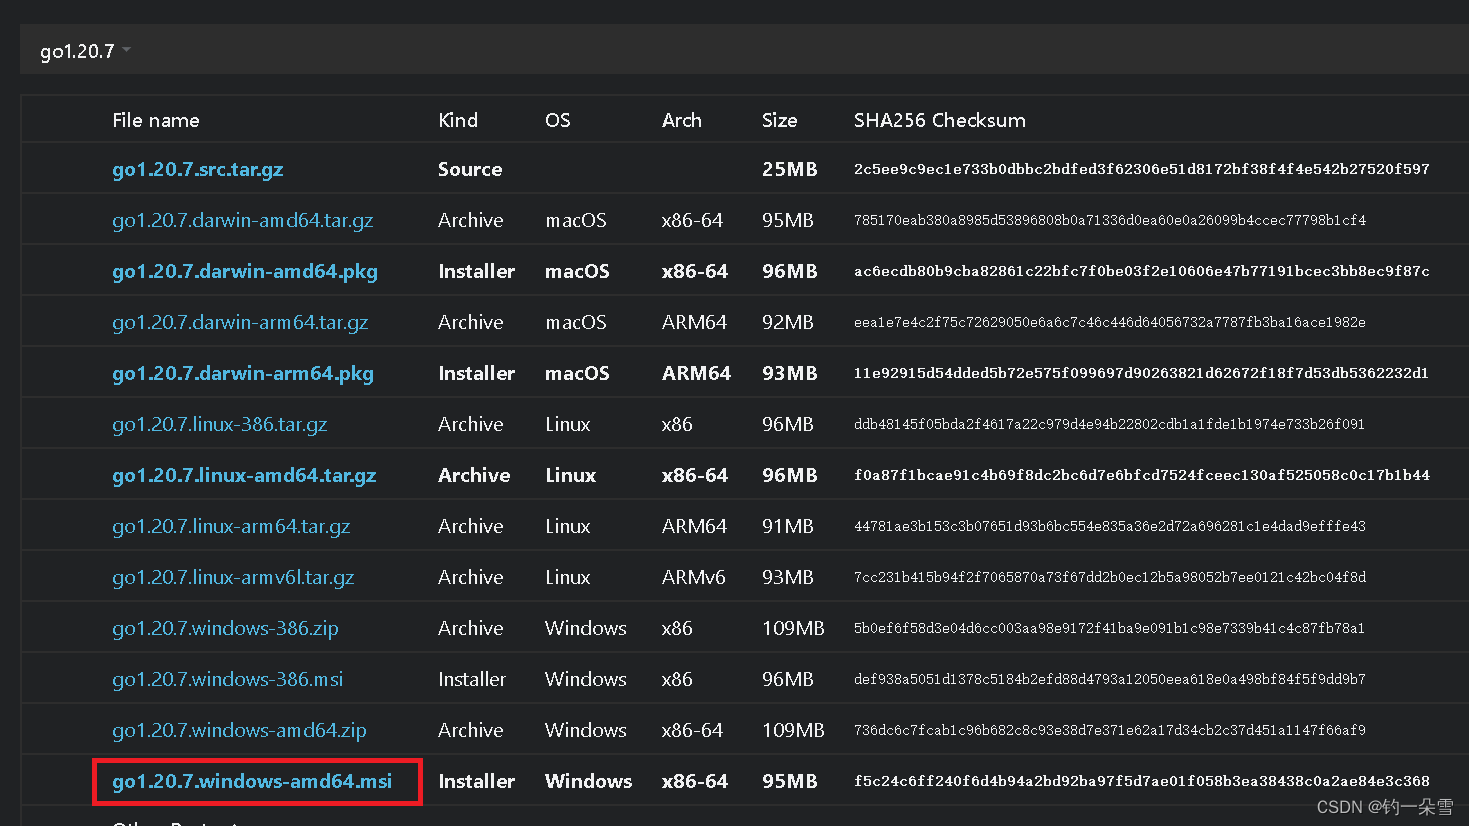The image size is (1469, 826).
Task: Download go1.20.7.darwin-amd64.pkg installer
Action: [245, 271]
